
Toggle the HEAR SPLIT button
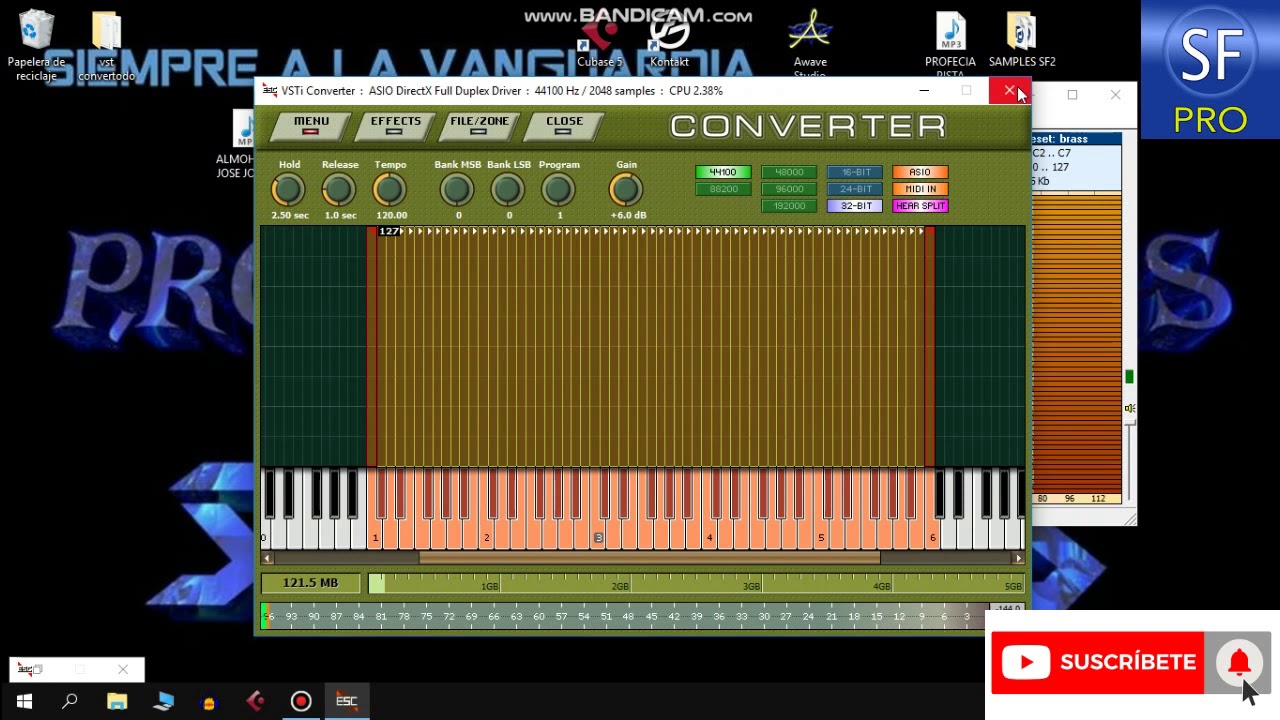click(x=920, y=206)
